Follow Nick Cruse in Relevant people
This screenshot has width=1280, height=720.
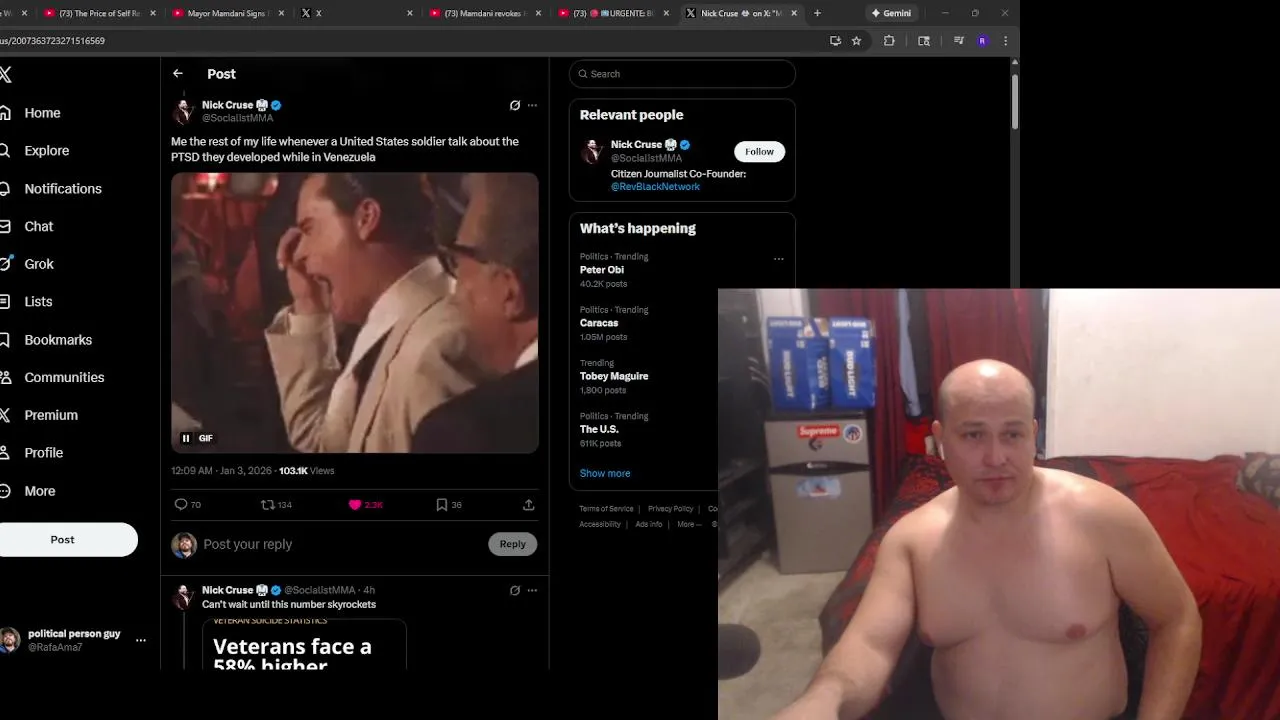pos(759,151)
